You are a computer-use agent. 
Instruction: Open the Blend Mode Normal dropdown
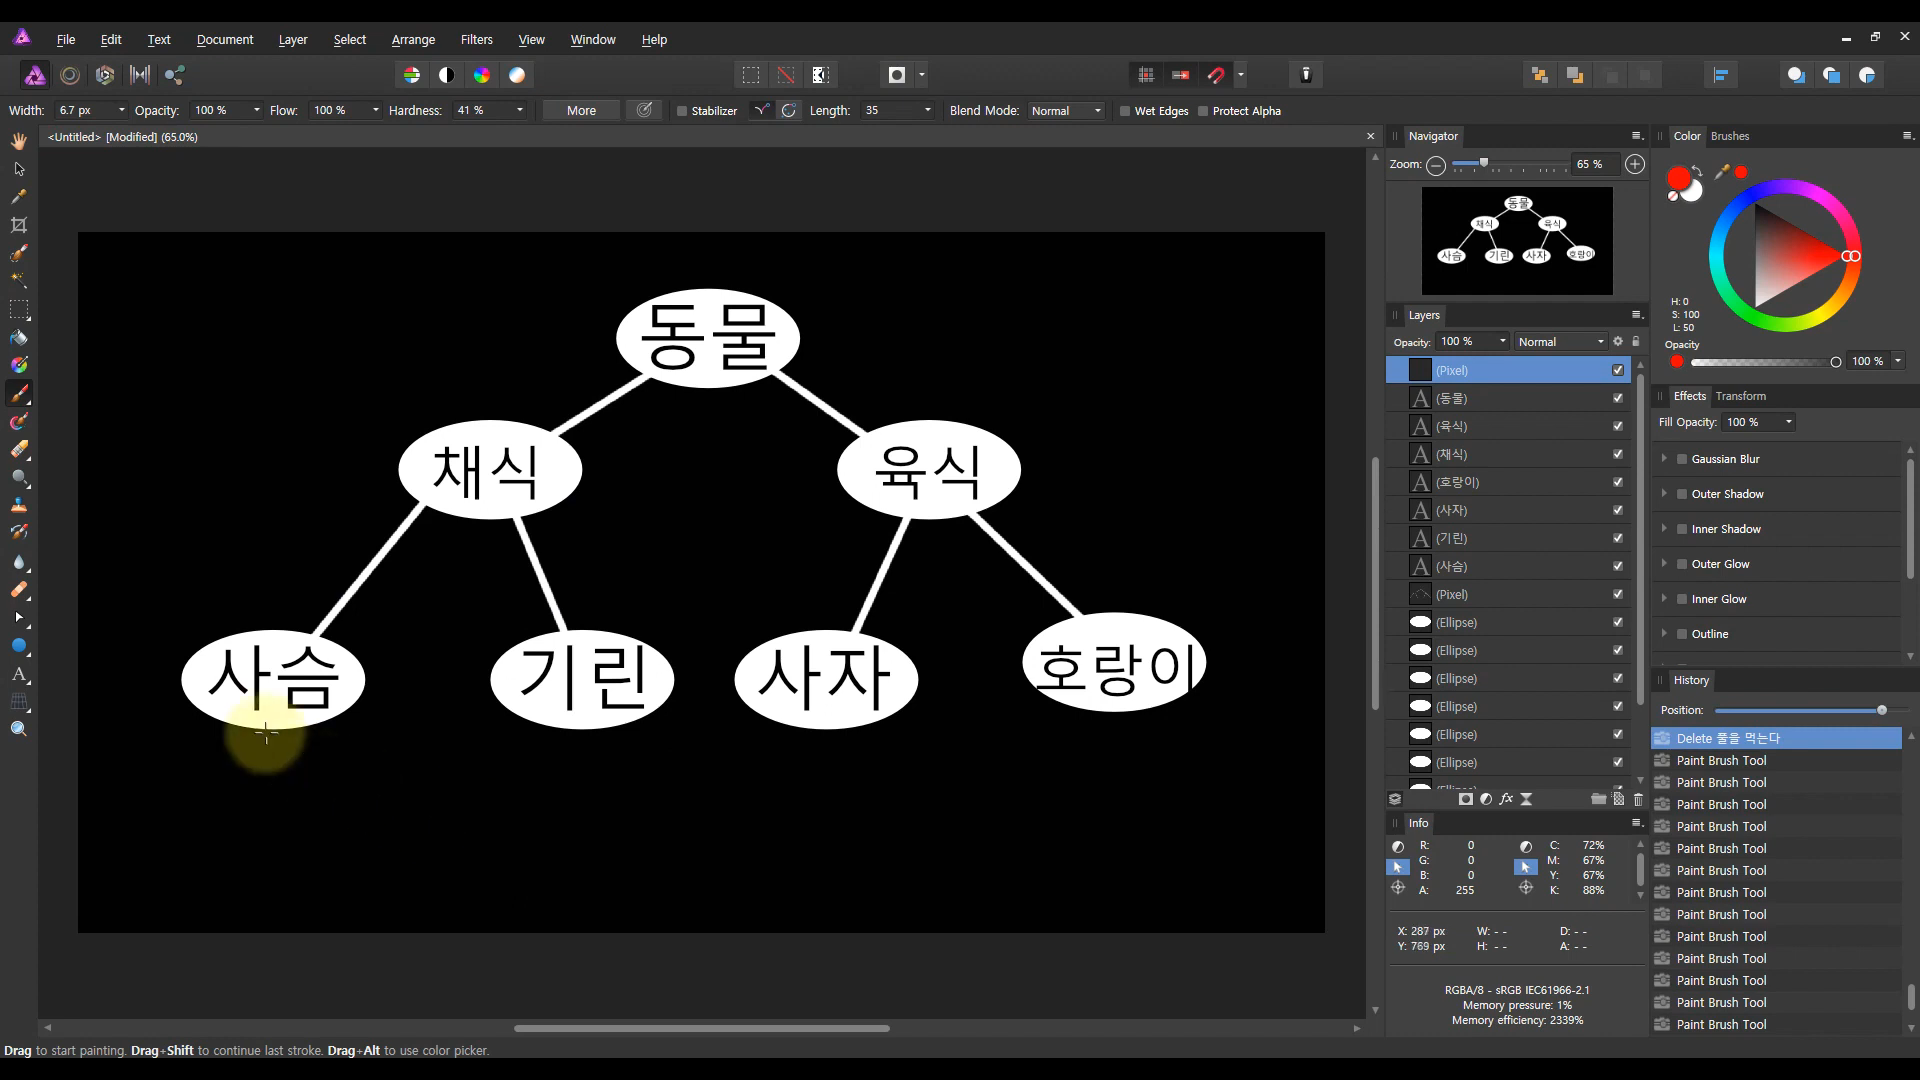point(1066,111)
